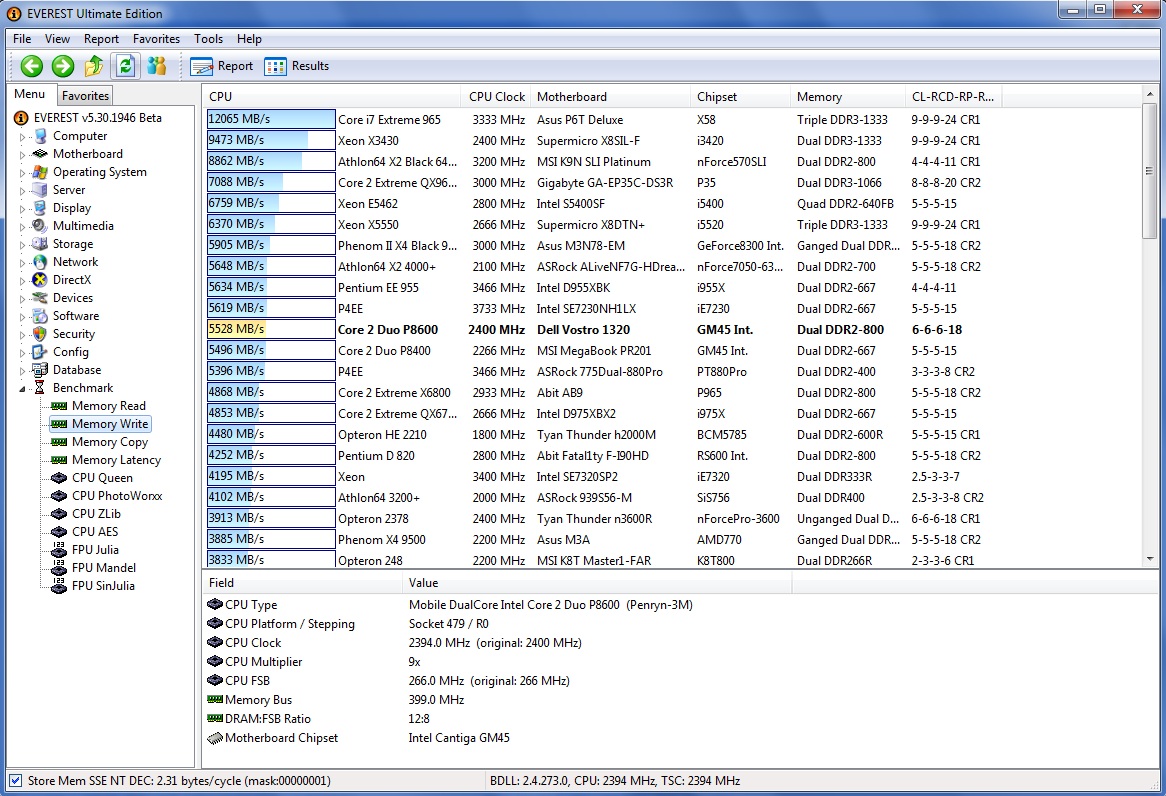Click the results list scroll down arrow
Viewport: 1166px width, 796px height.
point(1150,558)
